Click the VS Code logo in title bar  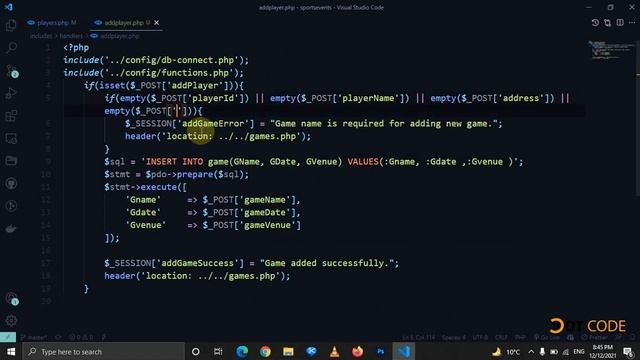click(x=9, y=7)
